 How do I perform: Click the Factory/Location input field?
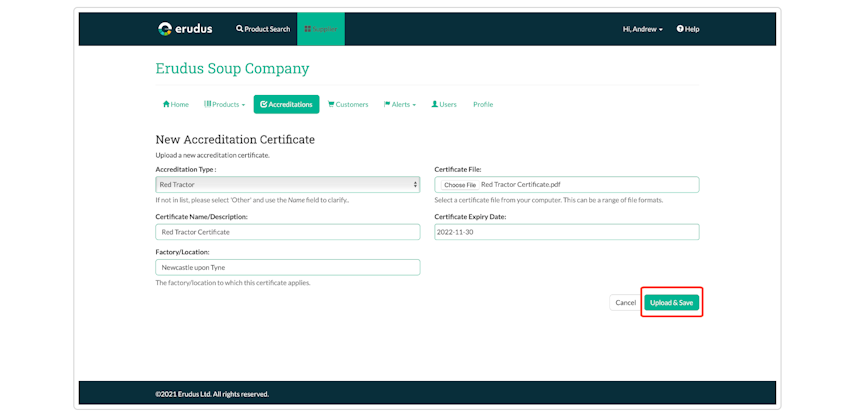point(288,268)
